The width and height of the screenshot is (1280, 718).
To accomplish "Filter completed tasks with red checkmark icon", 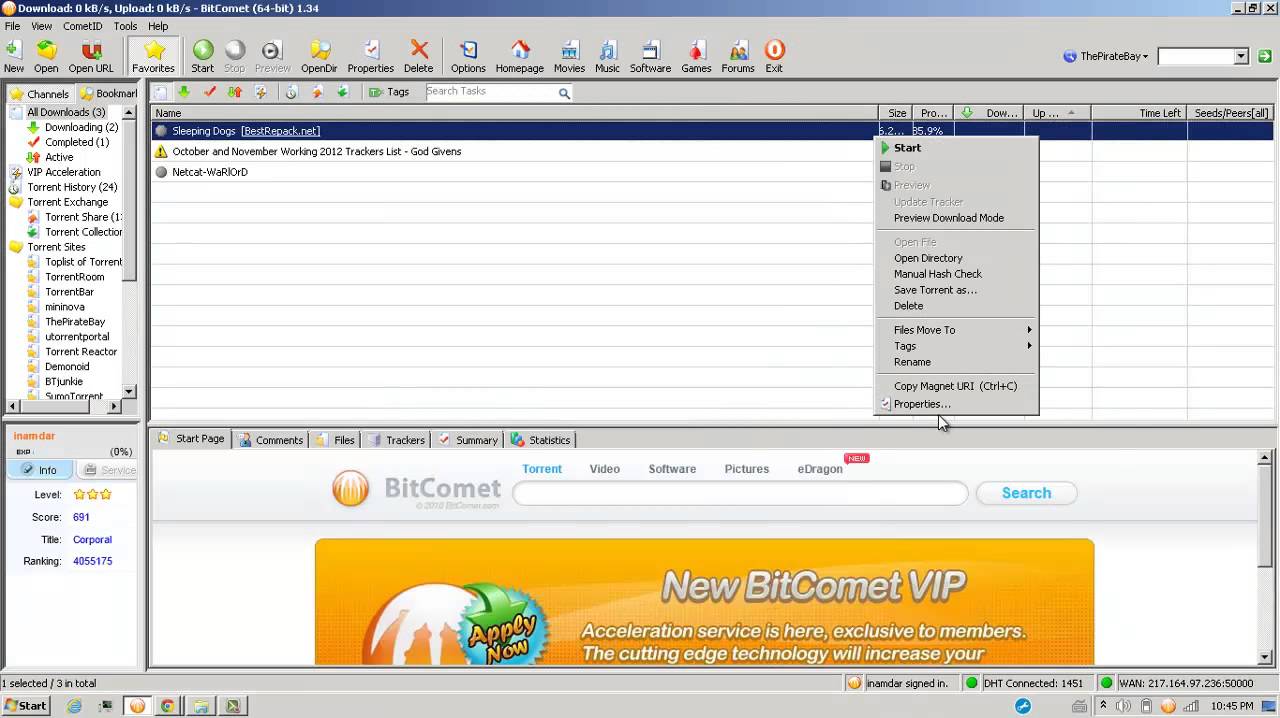I will [210, 92].
